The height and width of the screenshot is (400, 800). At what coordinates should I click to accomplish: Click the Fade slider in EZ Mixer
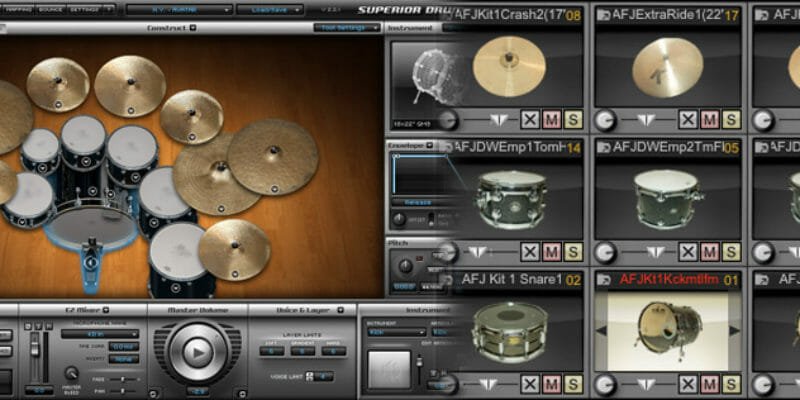pos(123,380)
